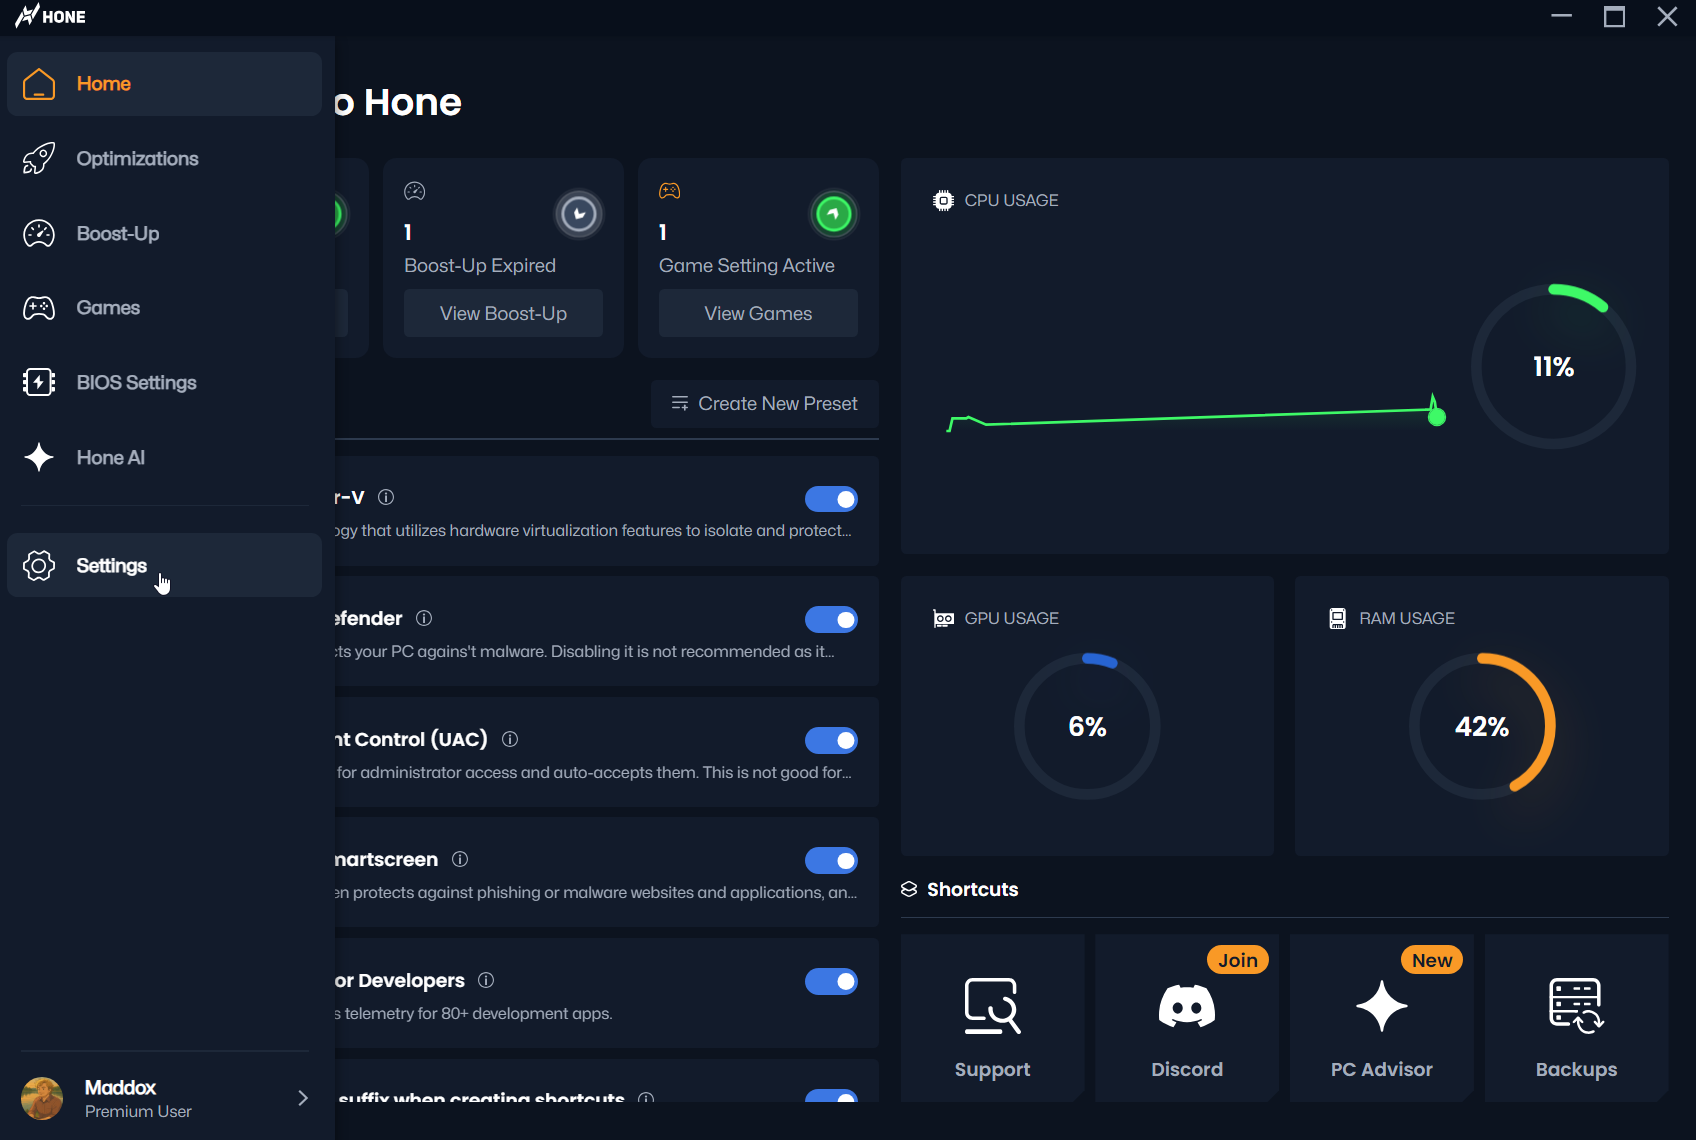Viewport: 1696px width, 1140px height.
Task: Click the BIOS Settings chip icon
Action: coord(39,383)
